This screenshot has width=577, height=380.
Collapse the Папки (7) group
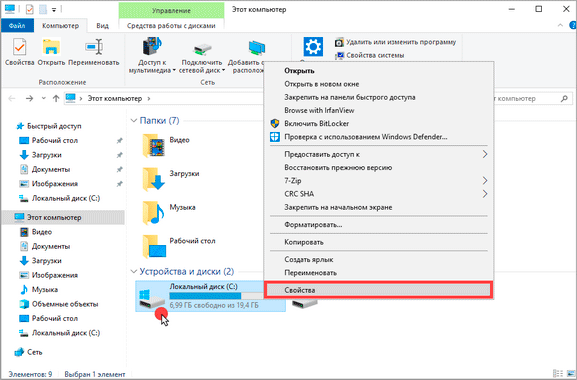point(134,121)
